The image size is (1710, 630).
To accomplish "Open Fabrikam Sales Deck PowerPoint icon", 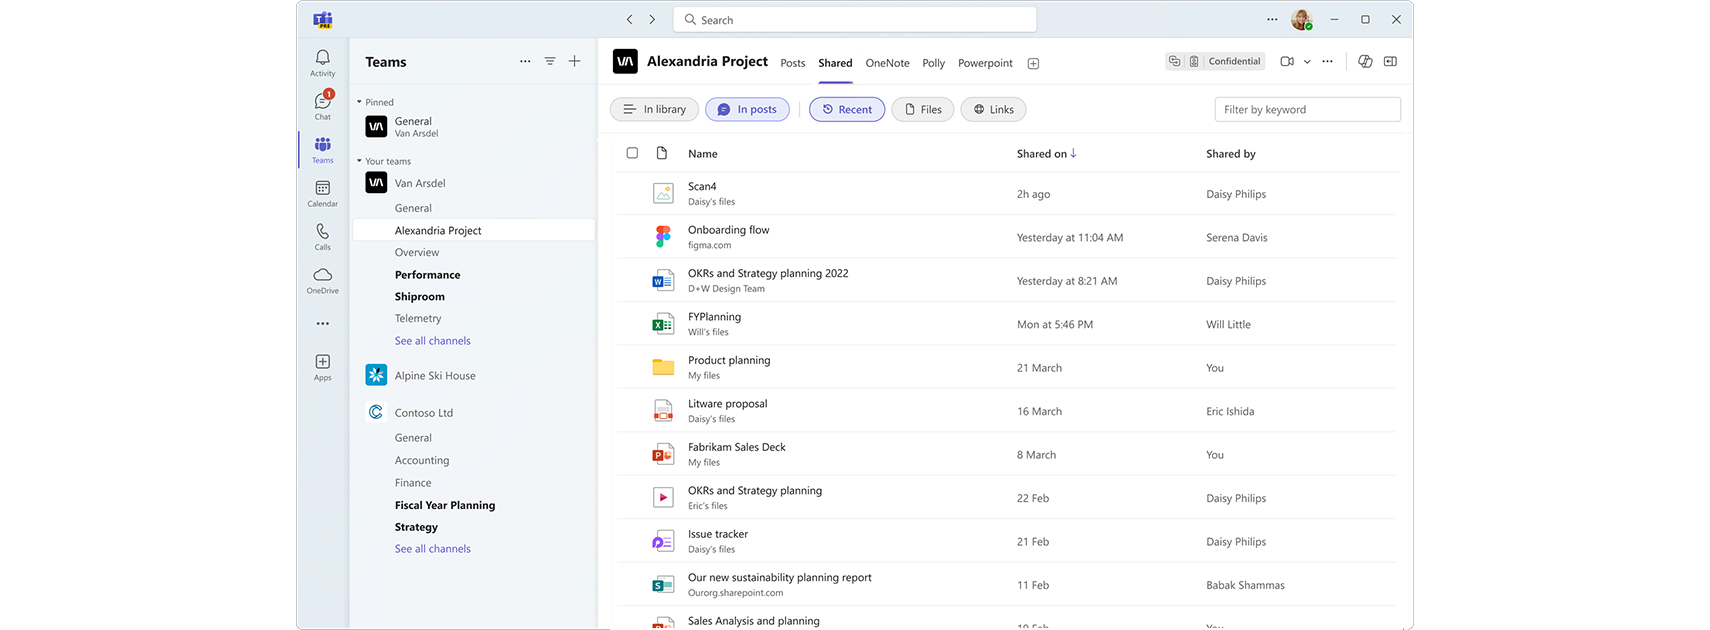I will (662, 454).
